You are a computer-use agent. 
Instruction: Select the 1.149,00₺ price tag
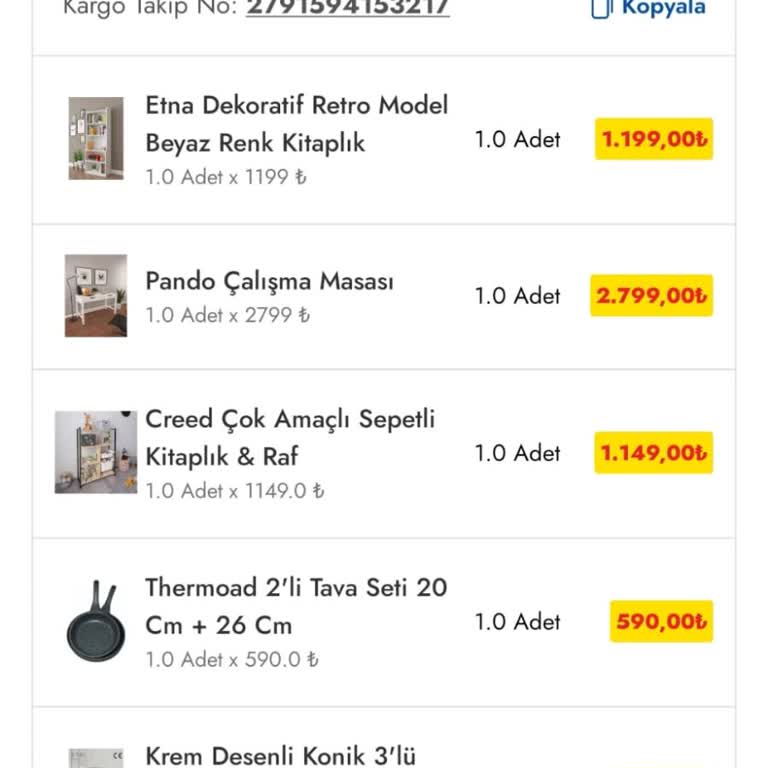click(x=654, y=453)
